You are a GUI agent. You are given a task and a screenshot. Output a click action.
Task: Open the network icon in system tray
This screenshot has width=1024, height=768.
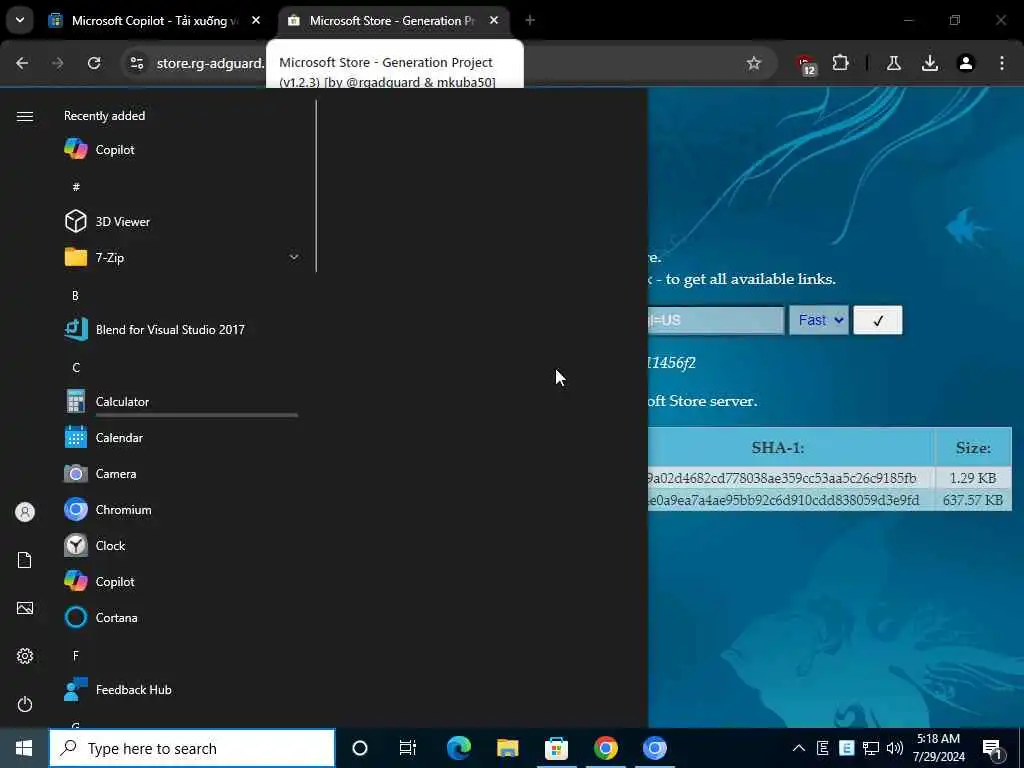(871, 748)
